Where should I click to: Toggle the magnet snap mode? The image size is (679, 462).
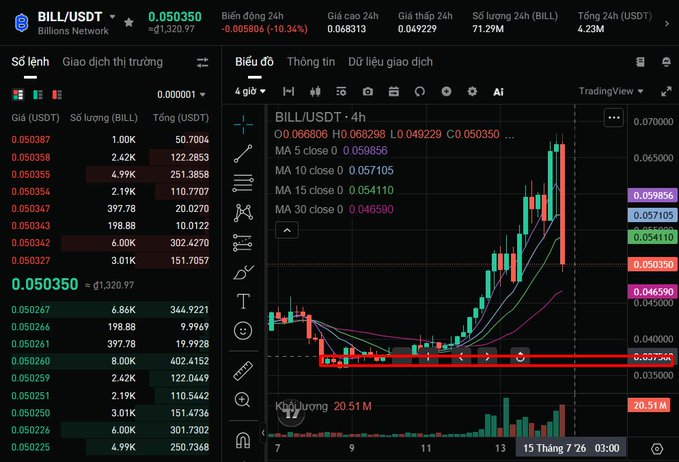coord(243,440)
